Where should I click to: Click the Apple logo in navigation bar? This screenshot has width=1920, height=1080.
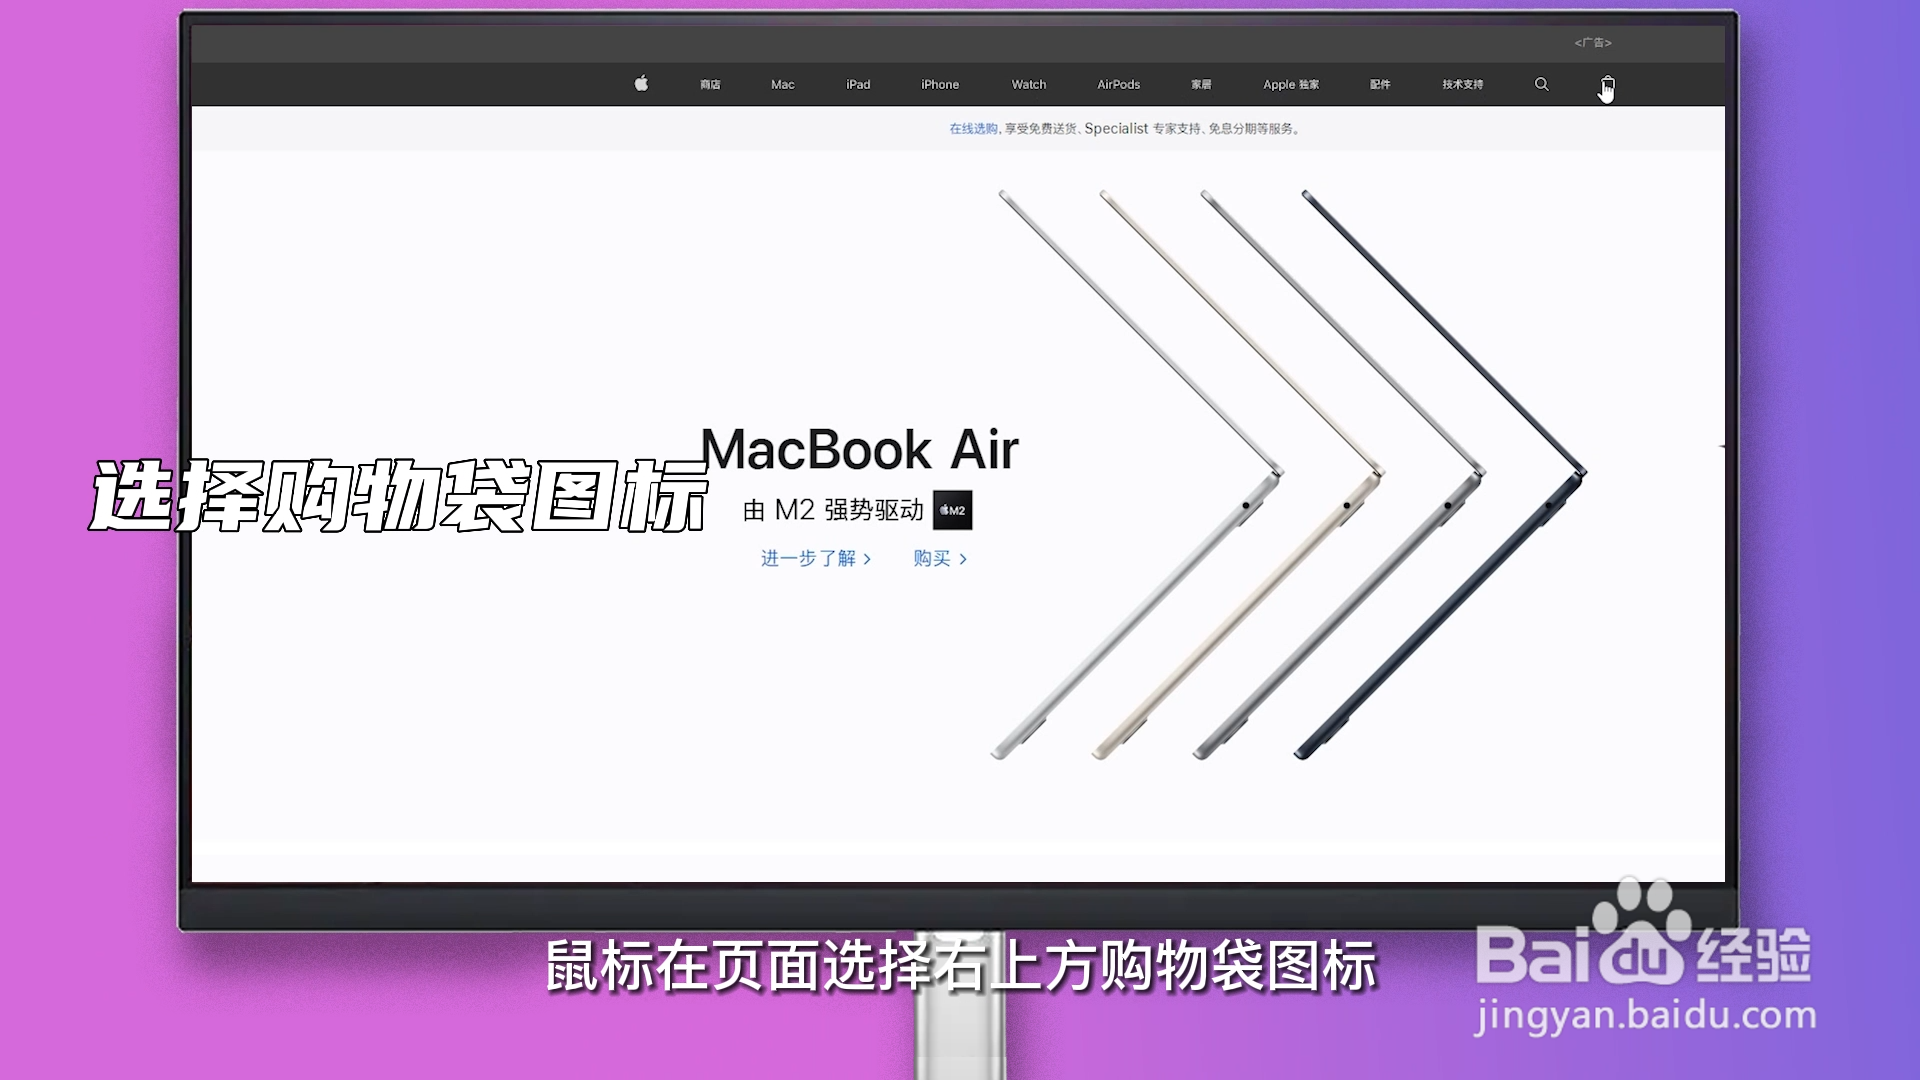coord(641,84)
